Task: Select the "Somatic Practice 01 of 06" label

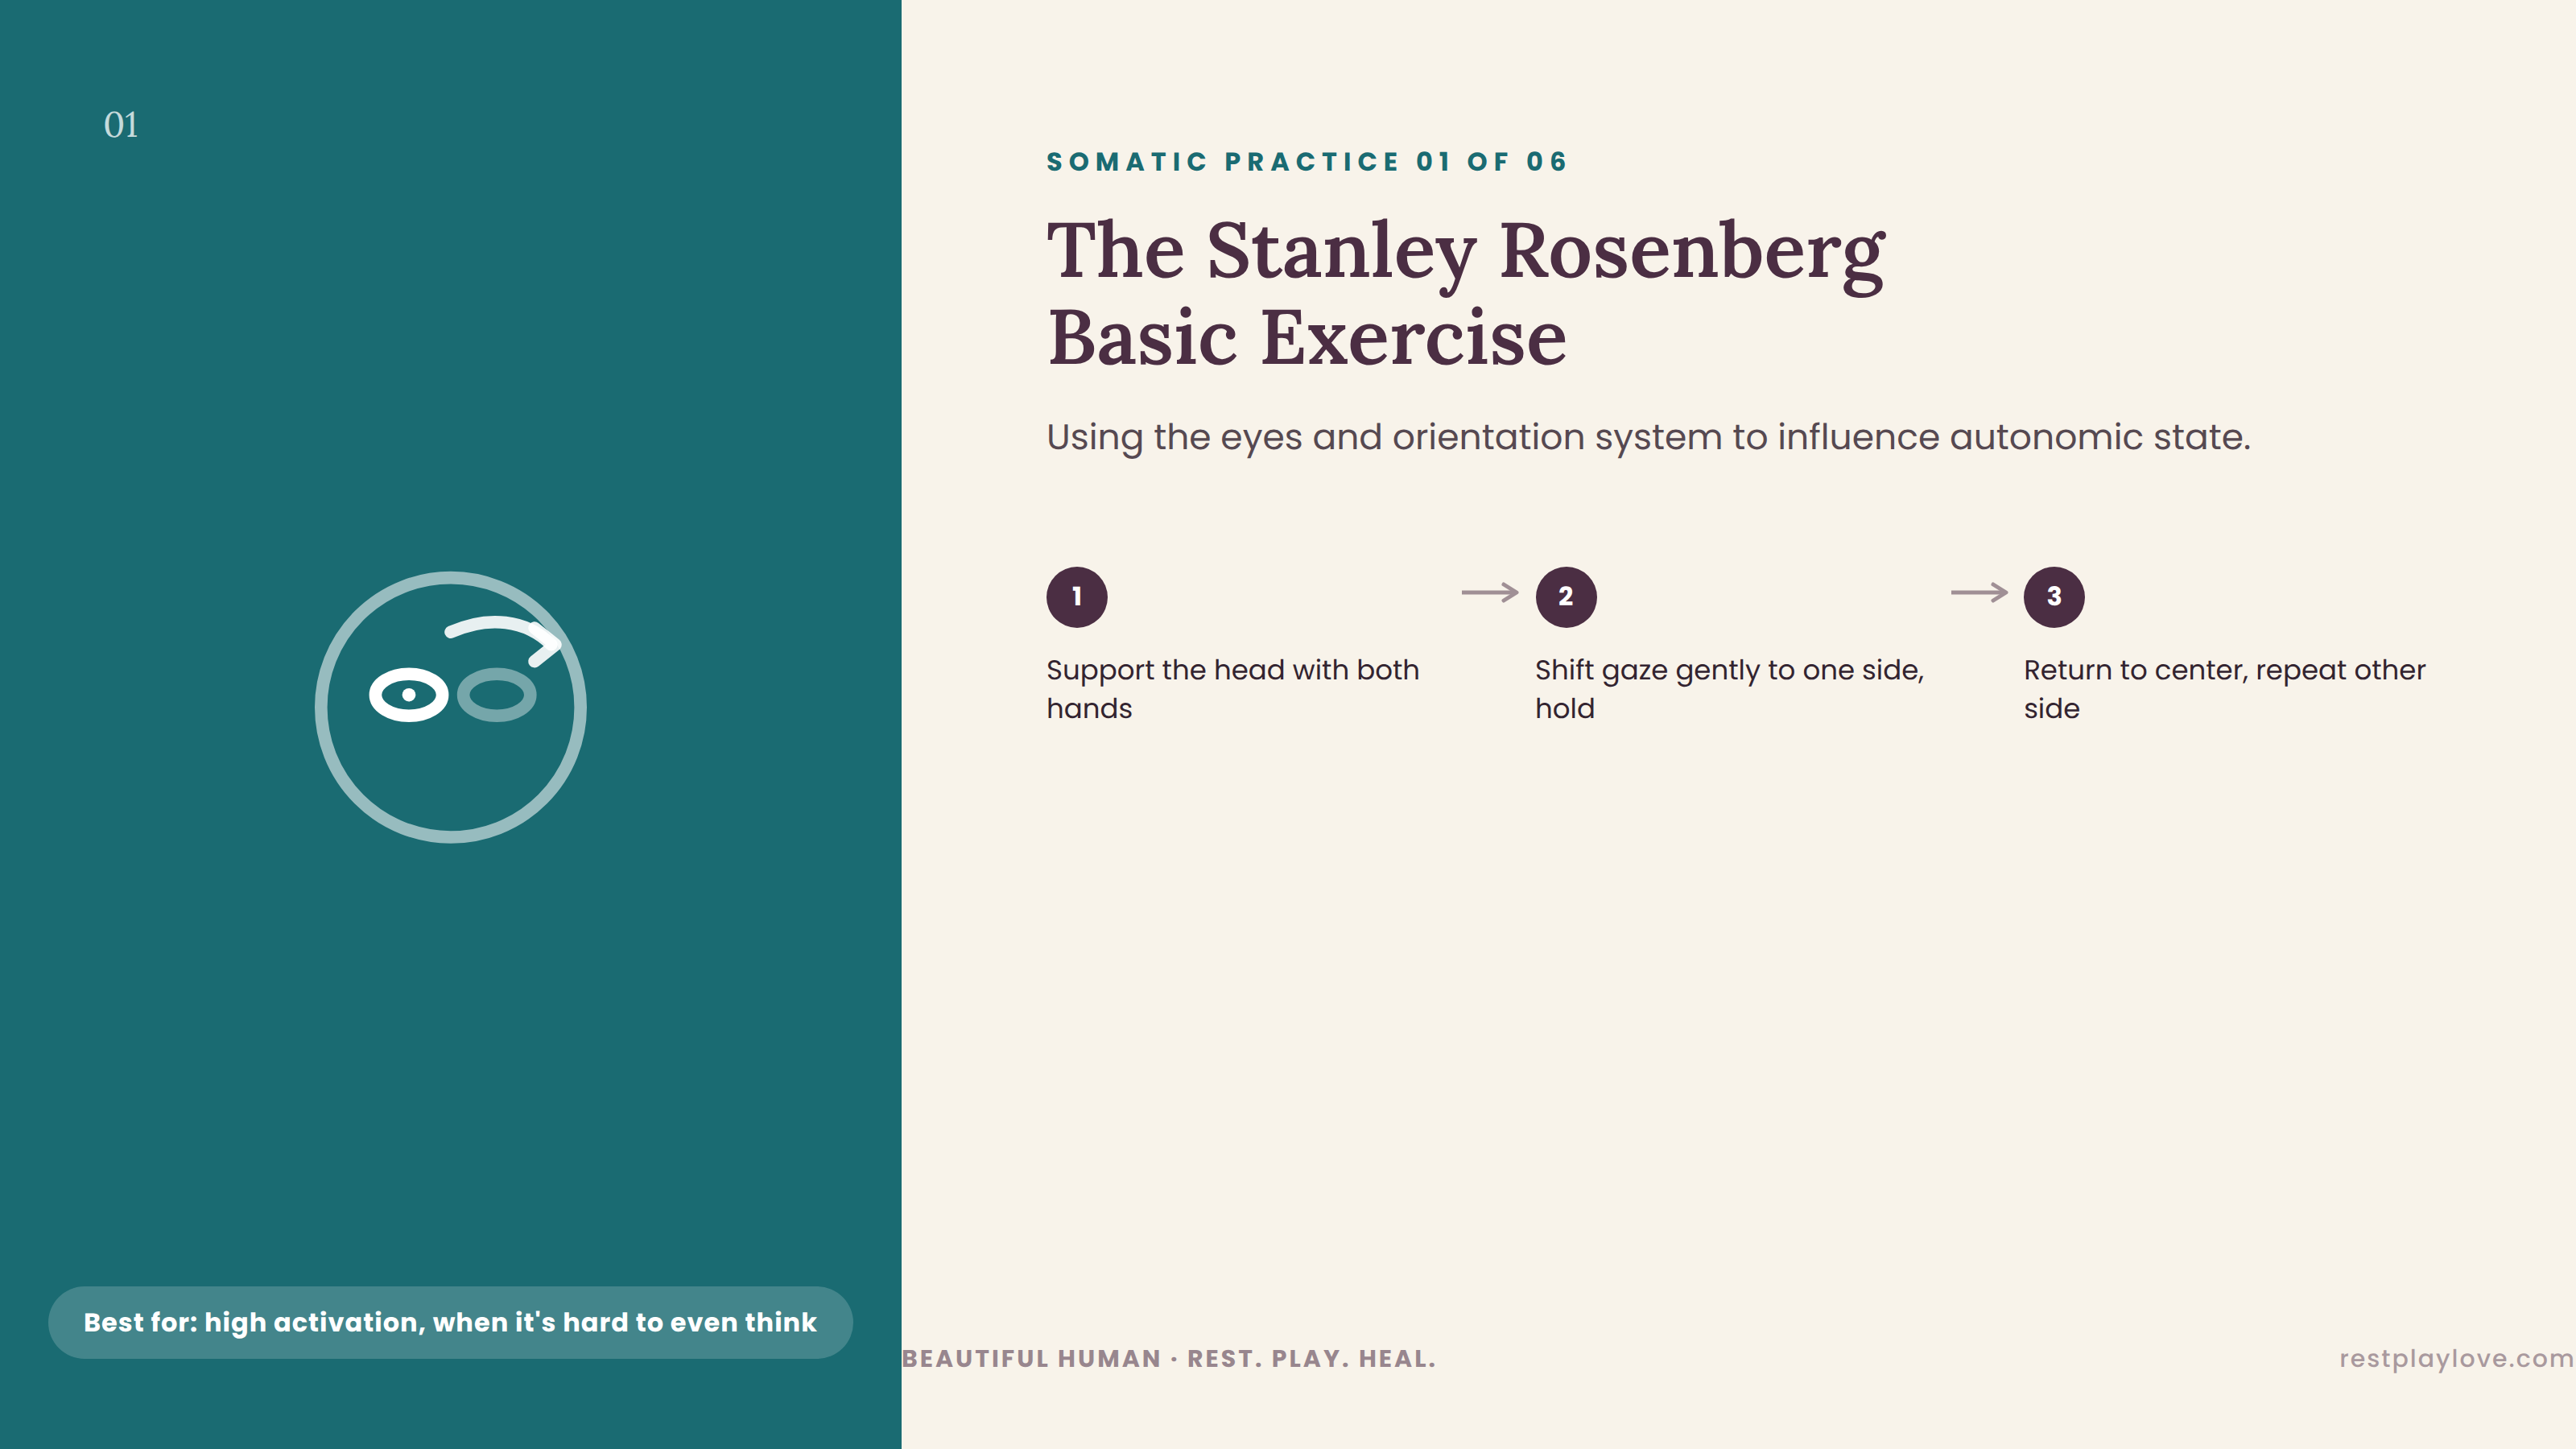Action: click(x=1307, y=162)
